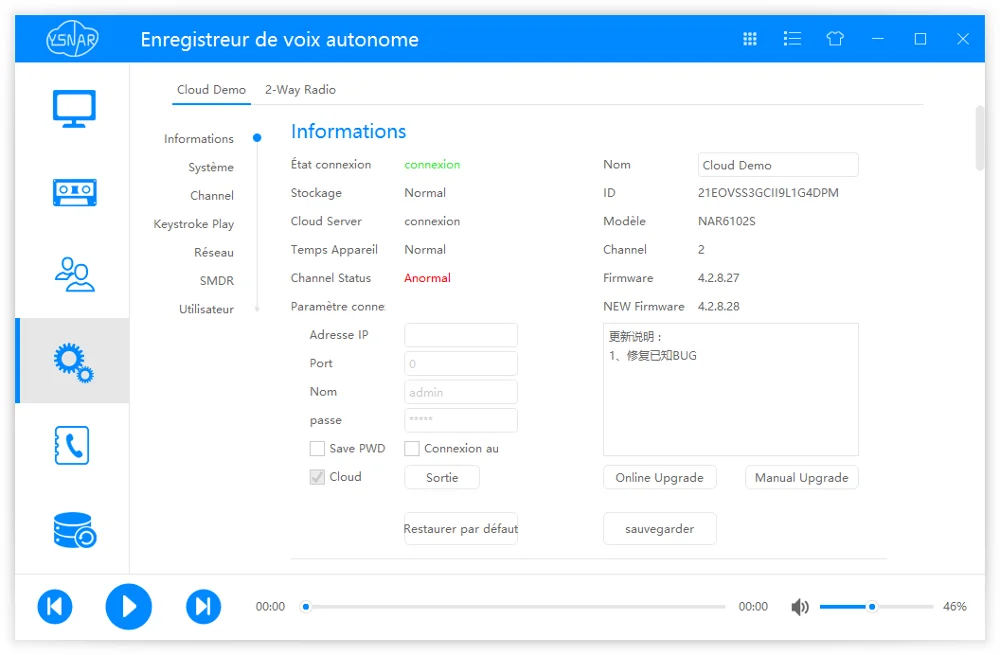
Task: Click the Nom admin input field
Action: pos(460,392)
